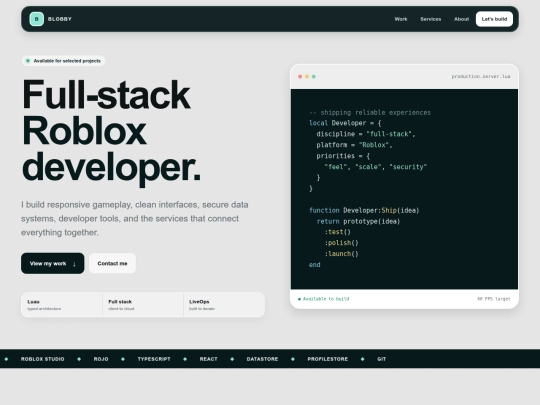This screenshot has height=405, width=540.
Task: Click the TYPESCRIPT item in the ticker
Action: pyautogui.click(x=154, y=359)
